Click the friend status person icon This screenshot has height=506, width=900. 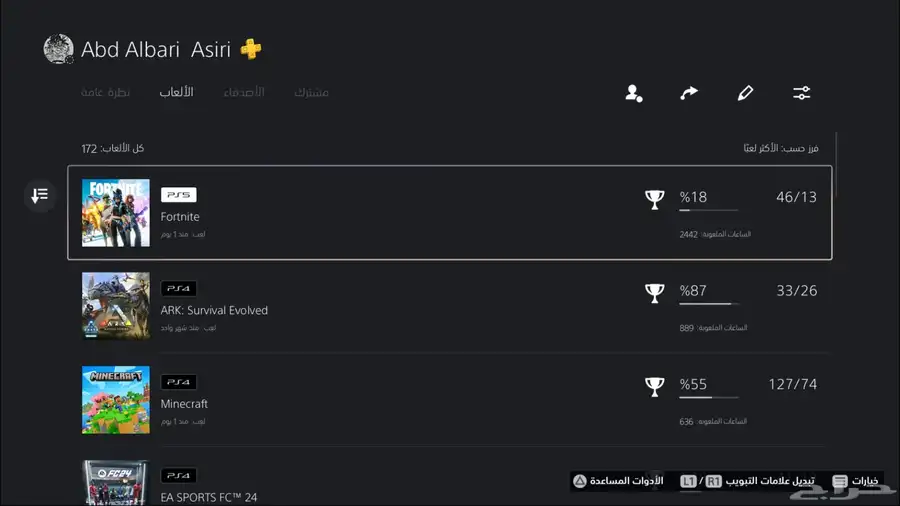click(x=634, y=93)
